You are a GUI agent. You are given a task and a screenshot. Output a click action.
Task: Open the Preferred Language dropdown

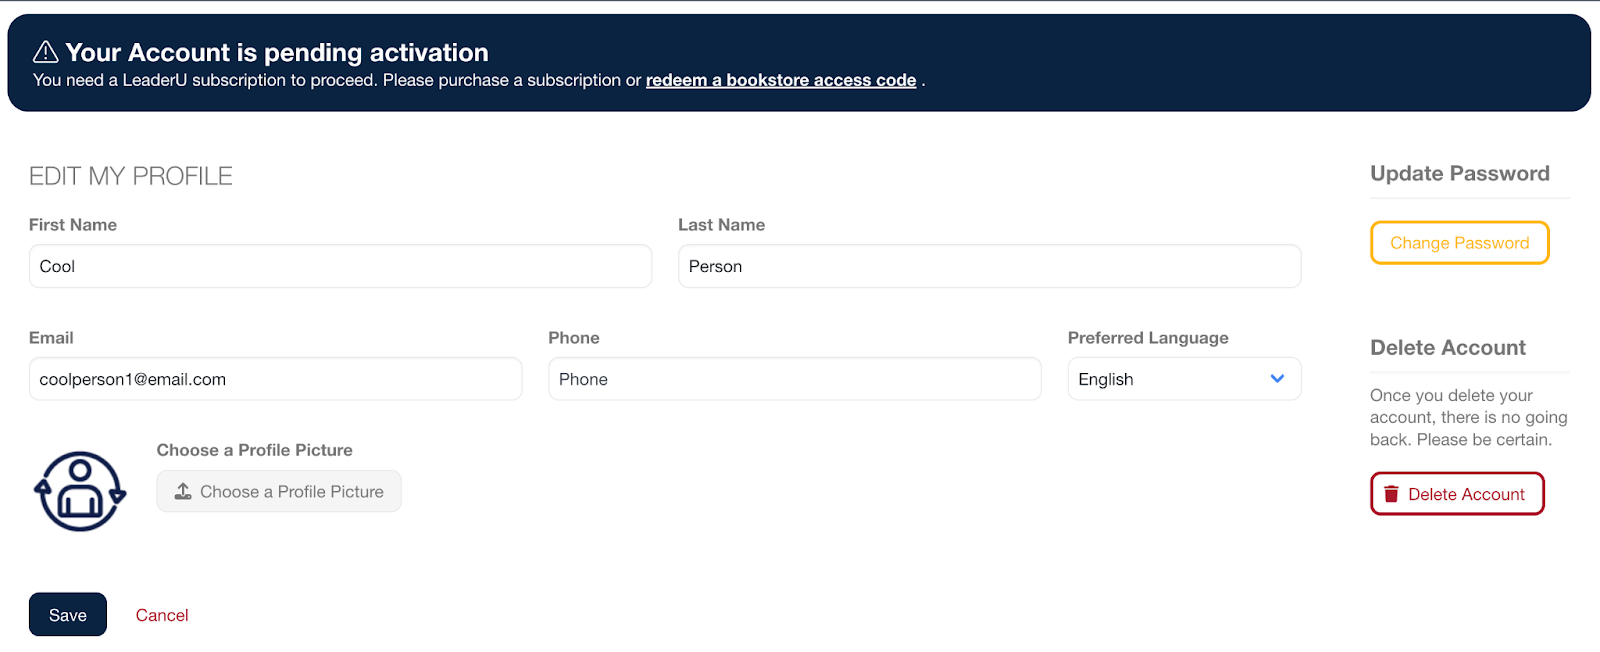[1183, 379]
